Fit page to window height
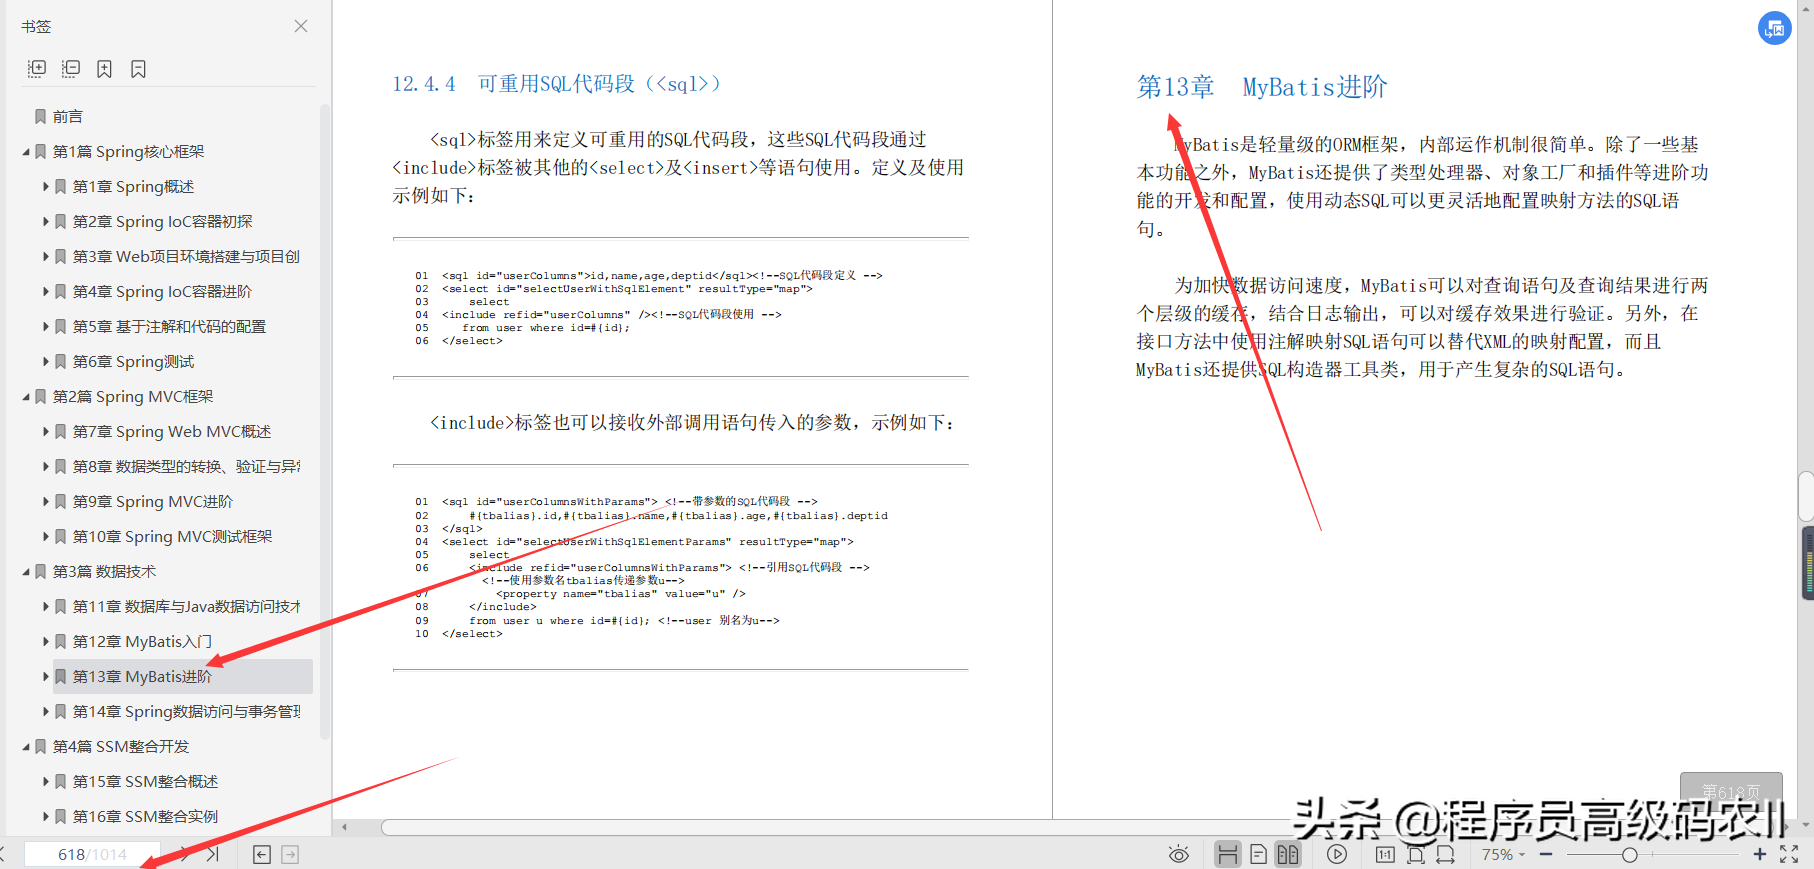This screenshot has width=1814, height=869. pos(1416,854)
